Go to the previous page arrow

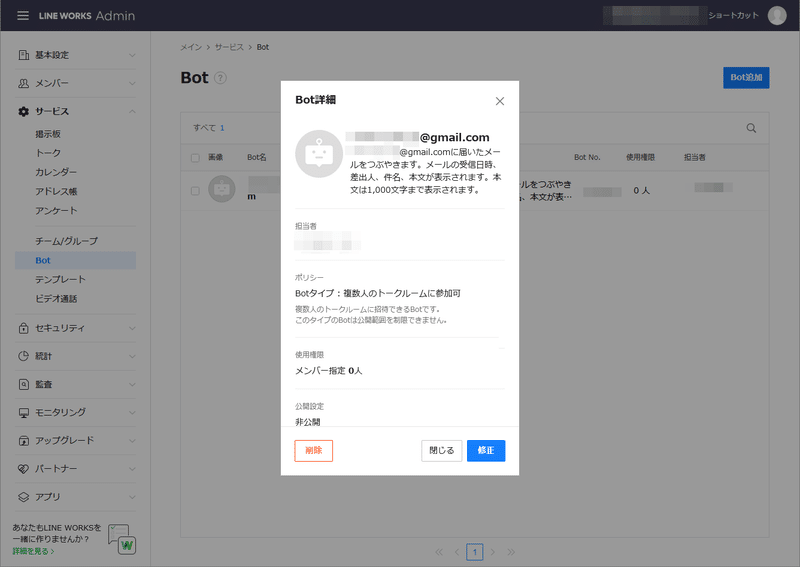point(457,552)
